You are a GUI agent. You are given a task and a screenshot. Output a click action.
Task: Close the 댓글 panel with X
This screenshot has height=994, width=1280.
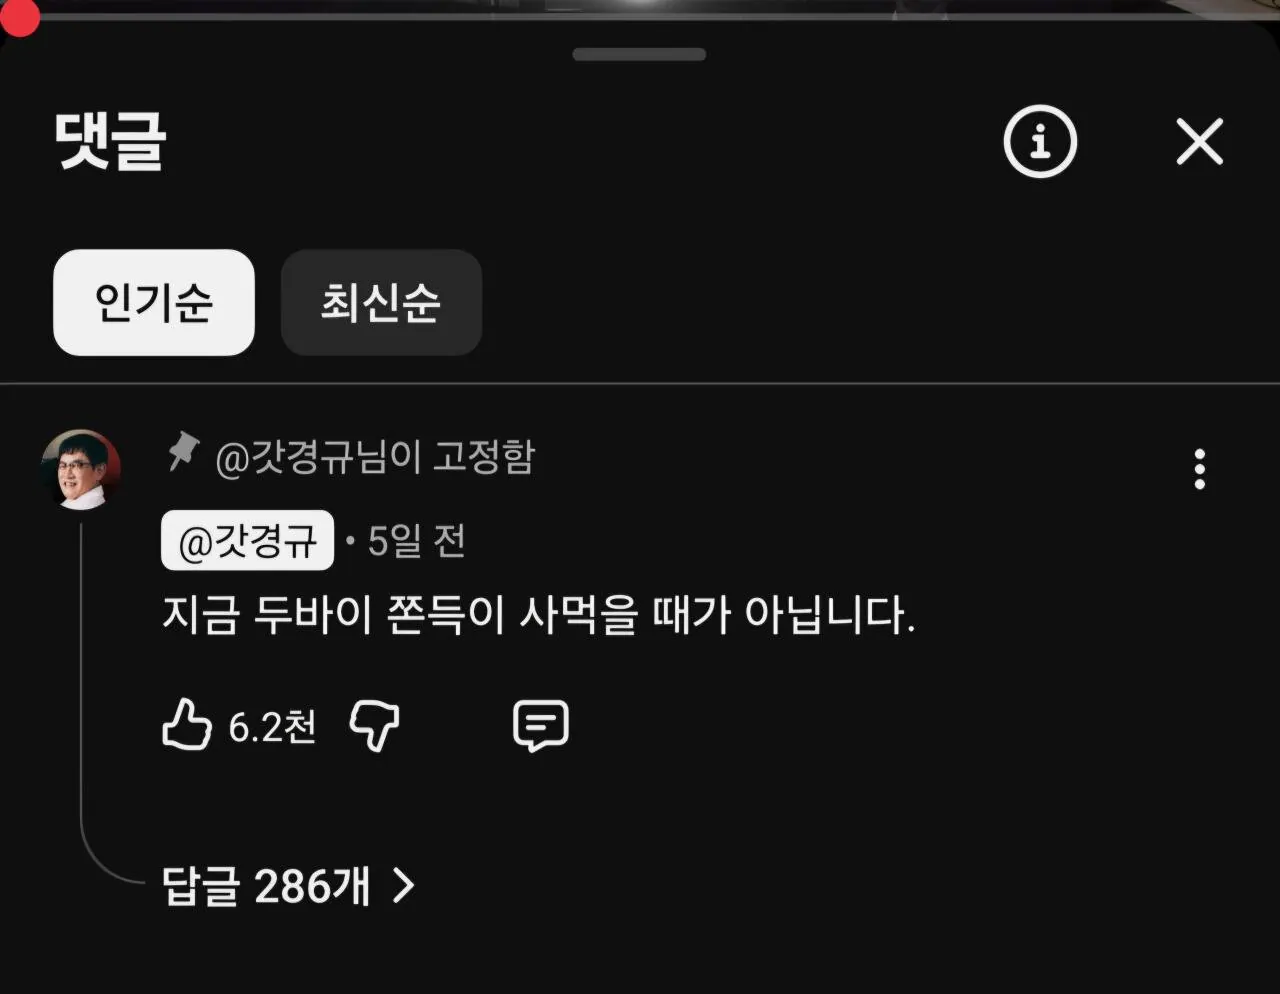pyautogui.click(x=1199, y=141)
